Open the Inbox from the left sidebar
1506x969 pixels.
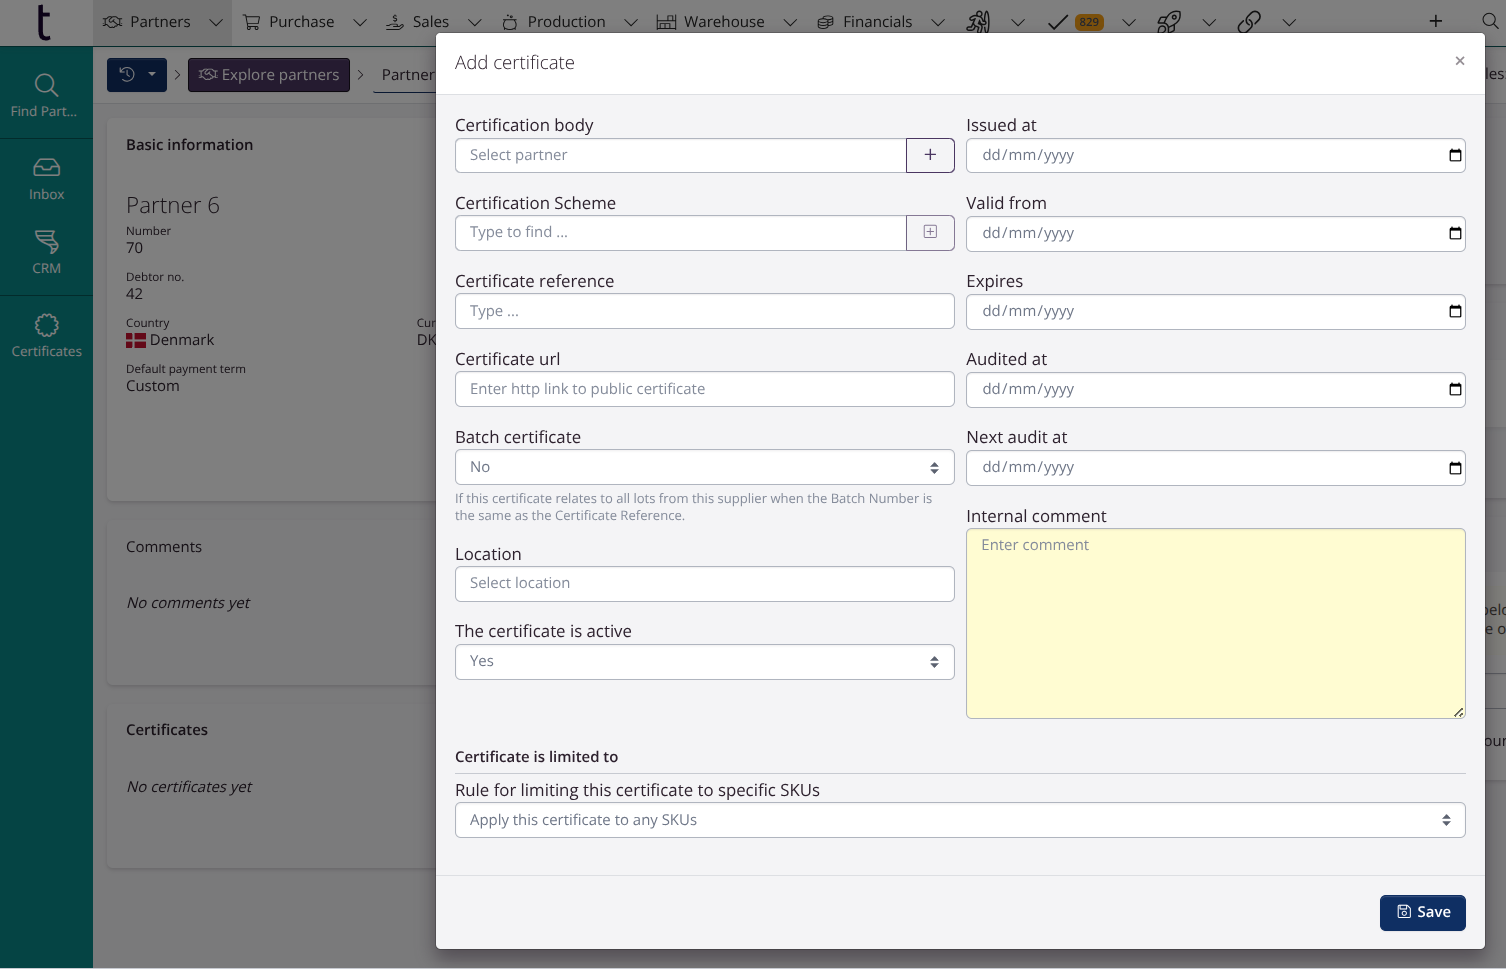tap(46, 178)
